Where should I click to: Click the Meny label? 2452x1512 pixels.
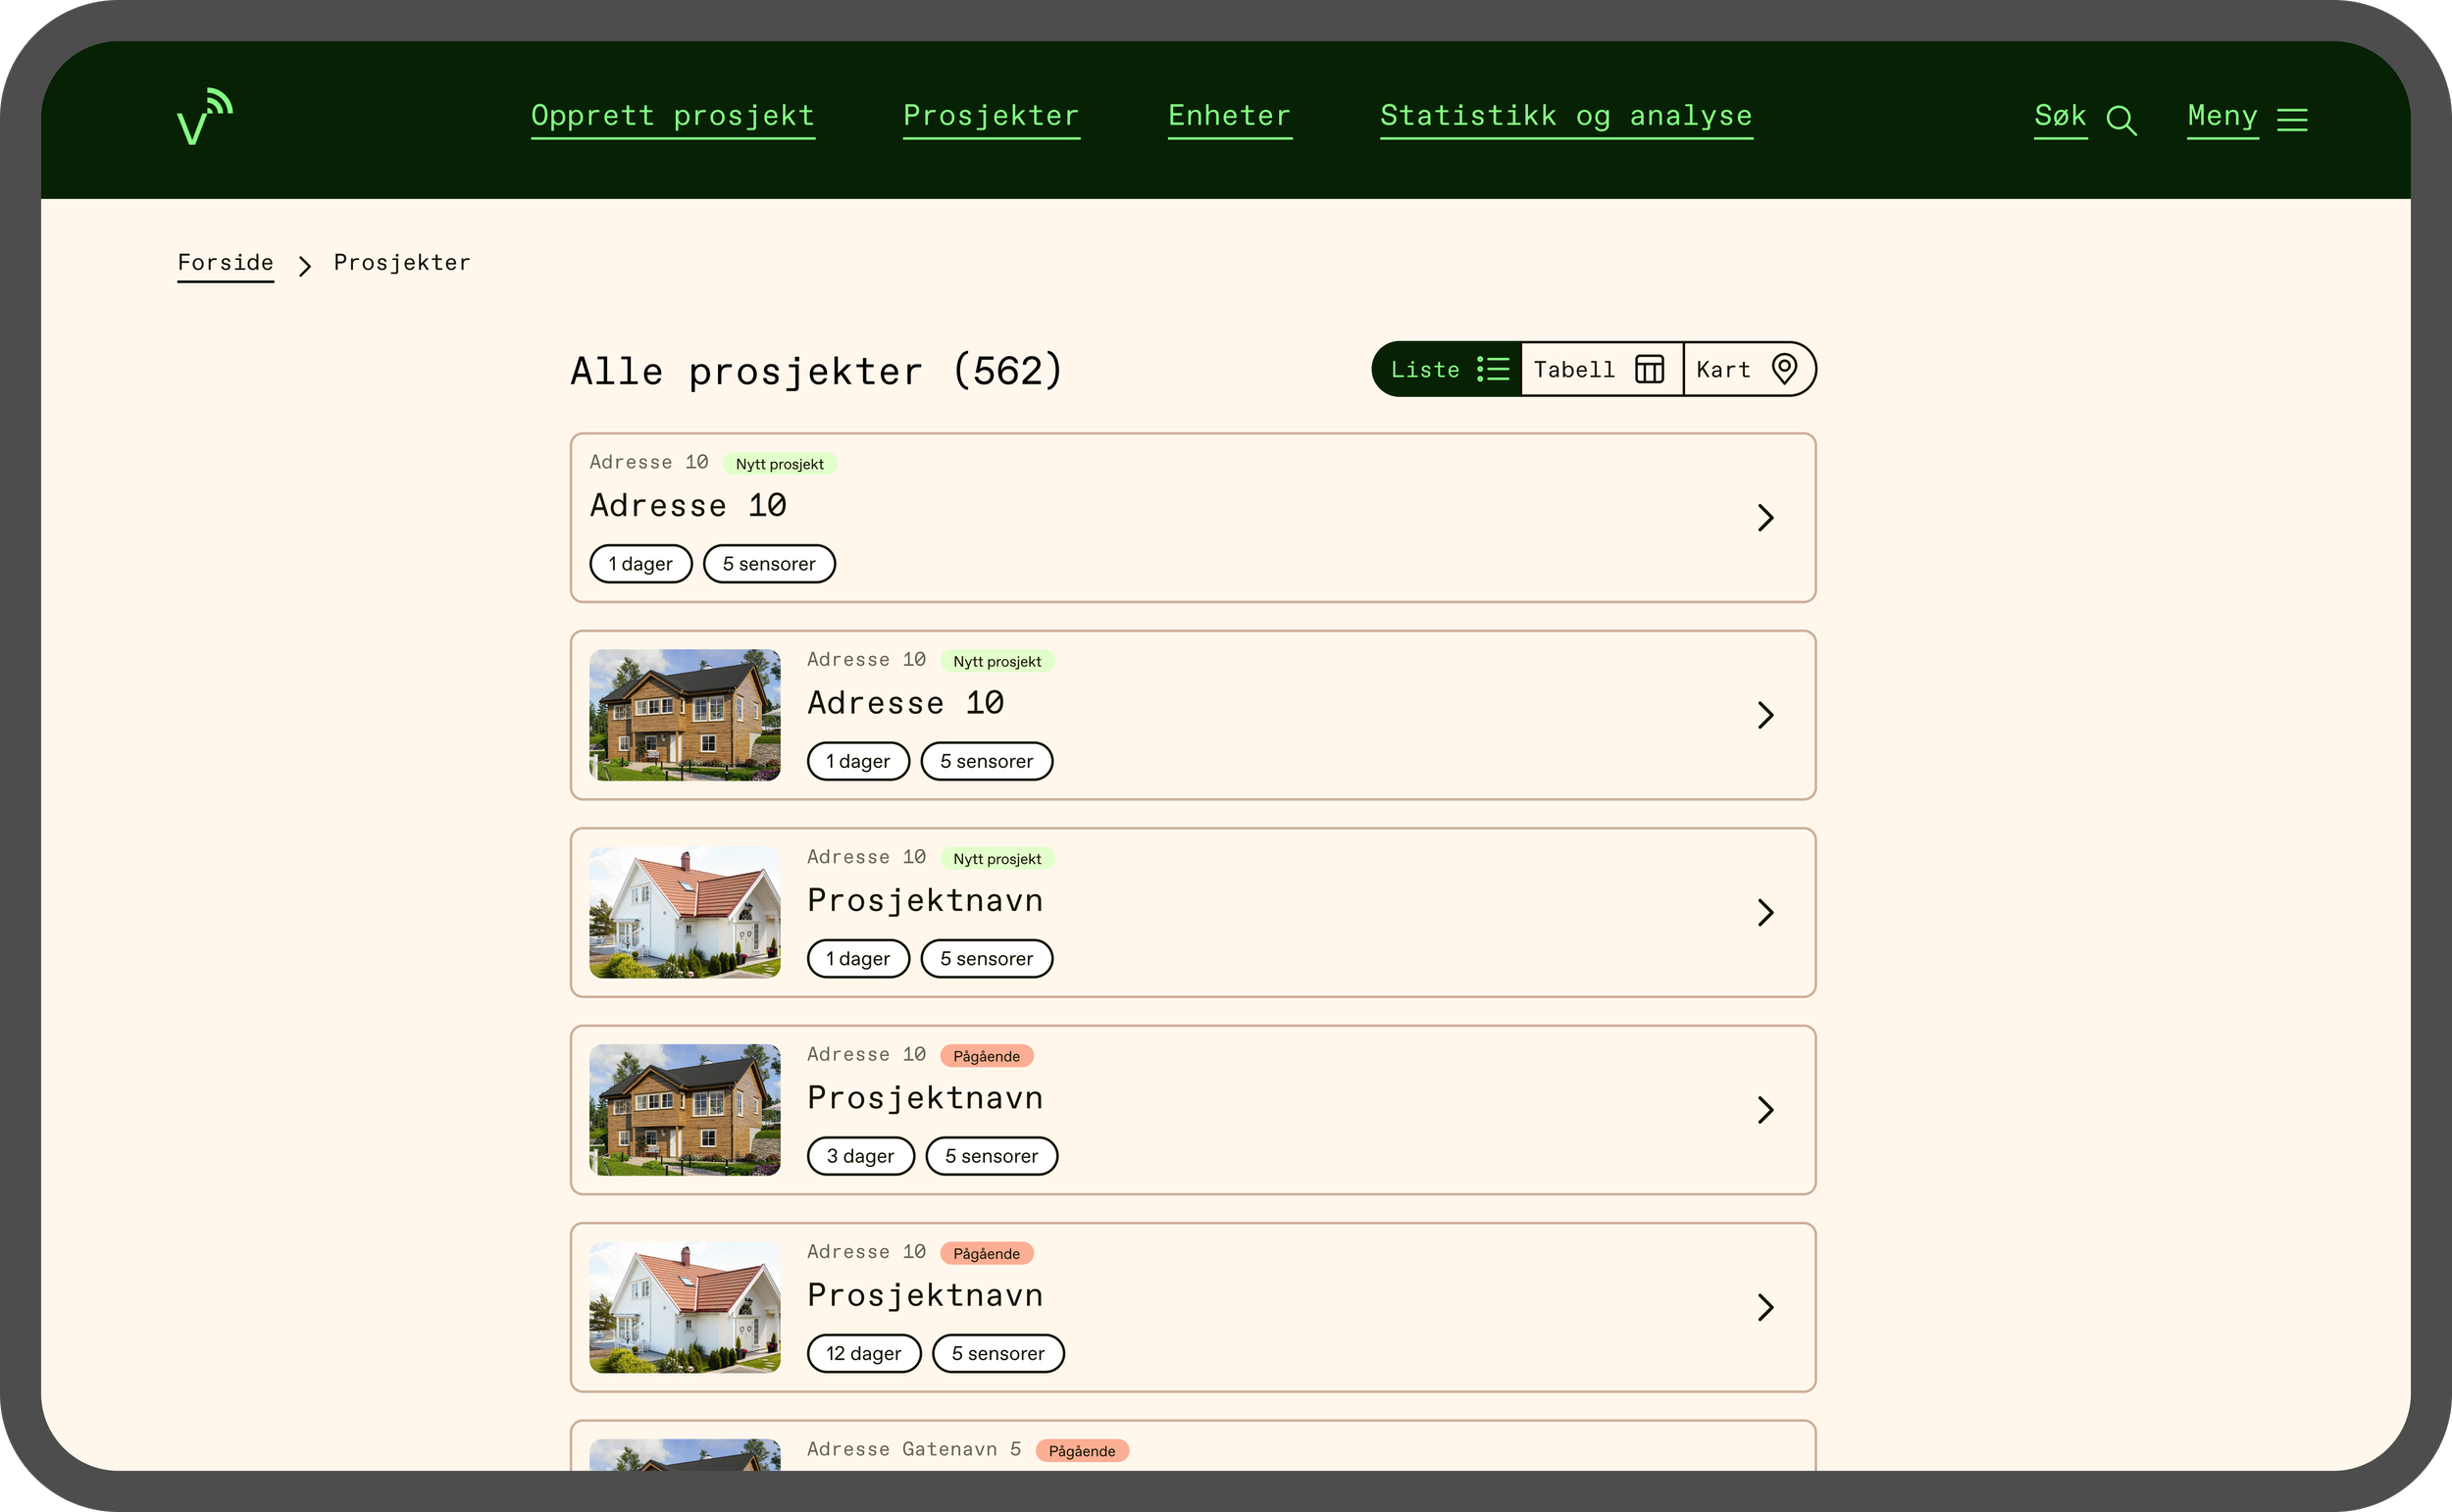2223,117
